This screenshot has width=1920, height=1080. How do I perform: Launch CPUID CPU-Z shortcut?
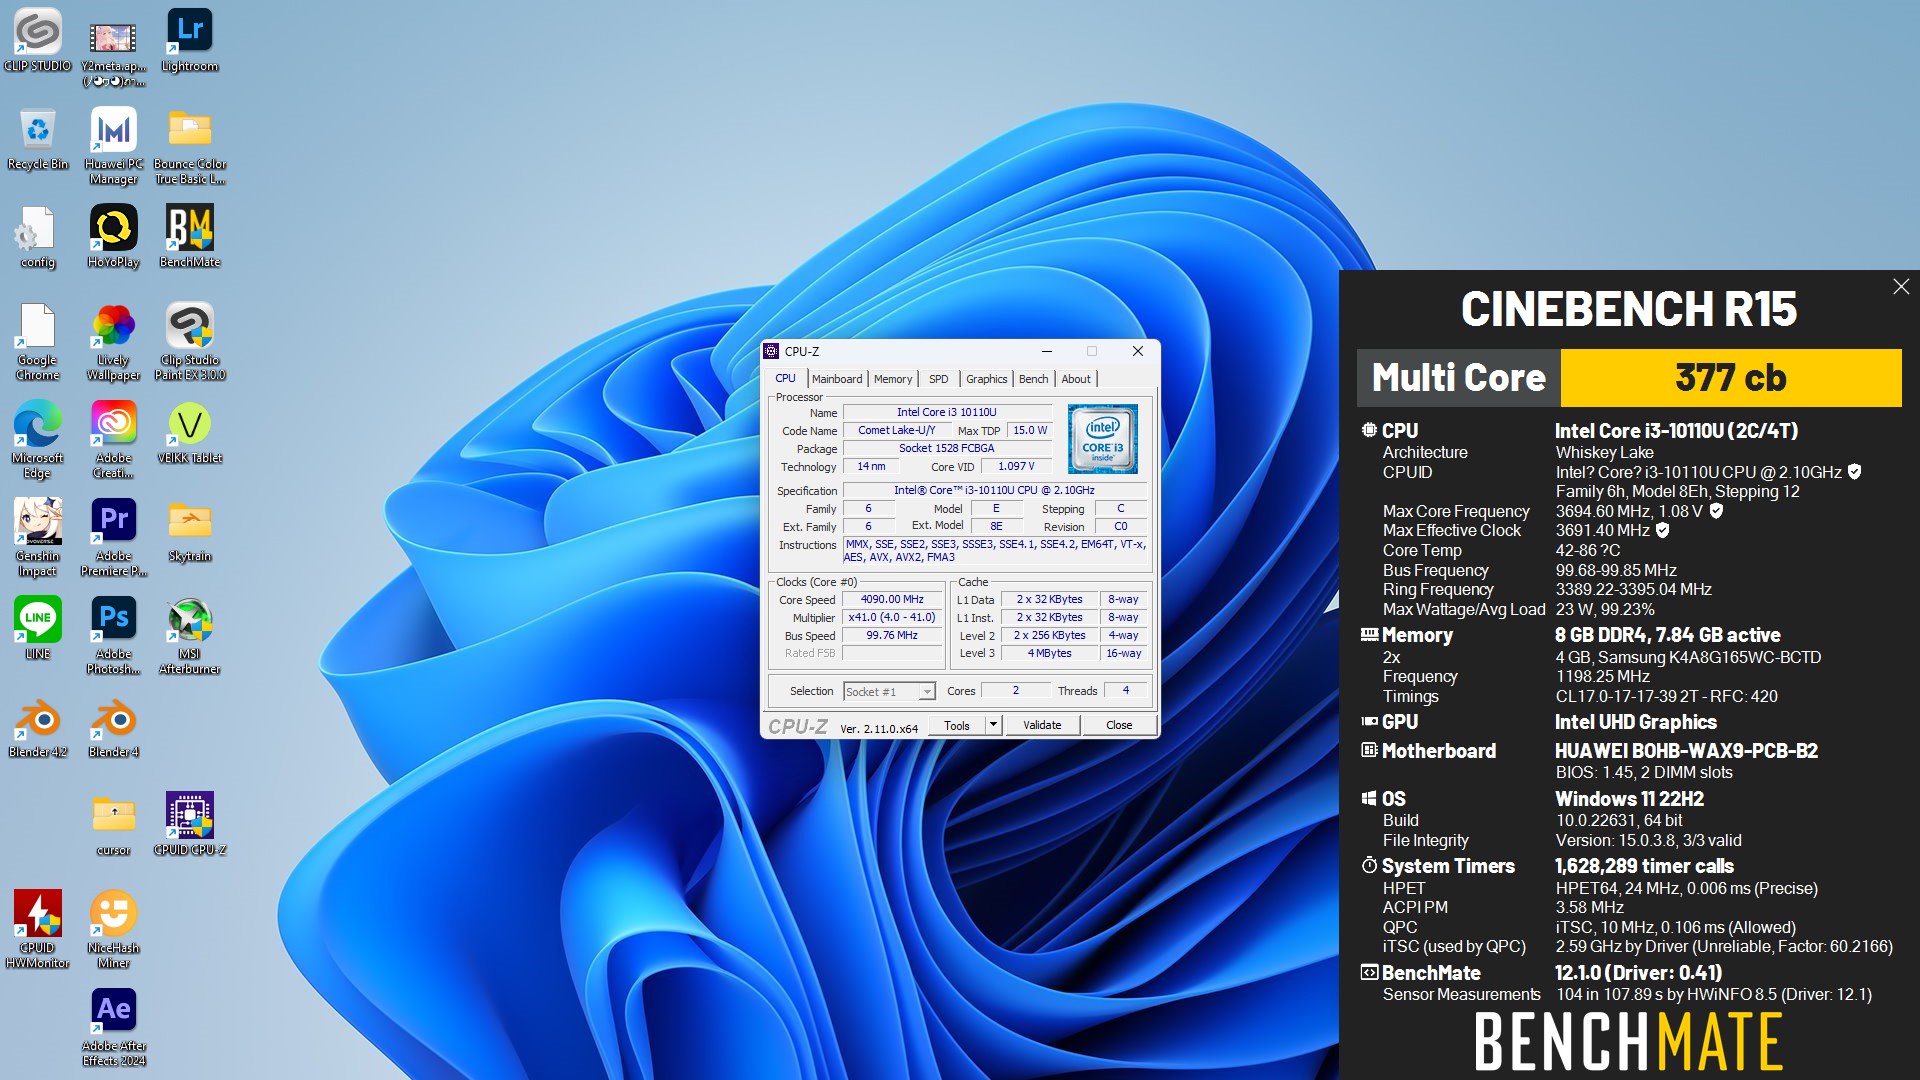(x=189, y=824)
